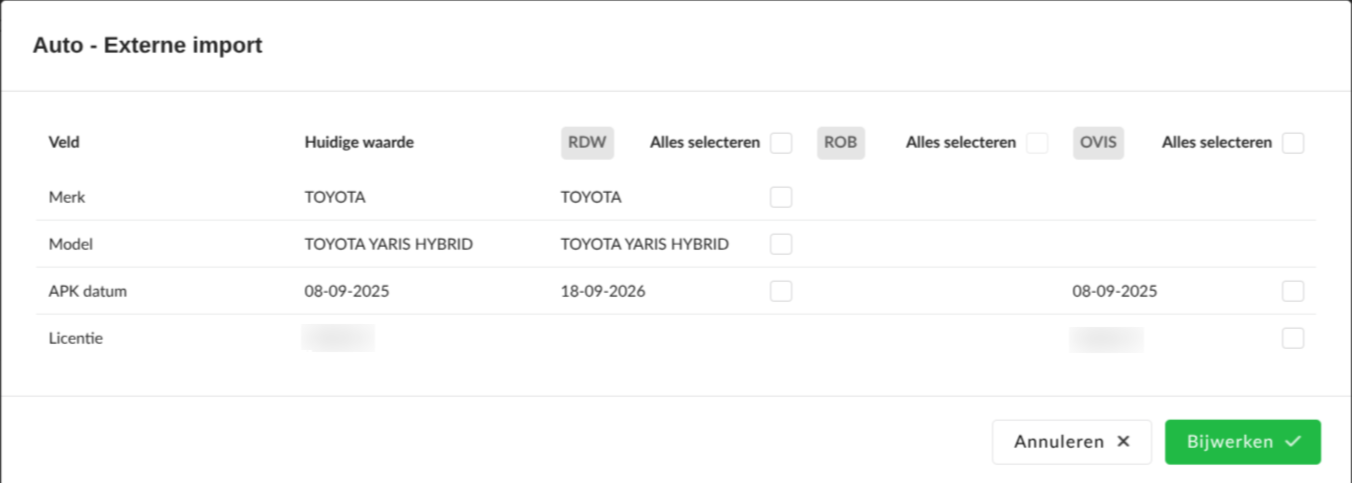
Task: Click the RDW source badge
Action: point(587,143)
